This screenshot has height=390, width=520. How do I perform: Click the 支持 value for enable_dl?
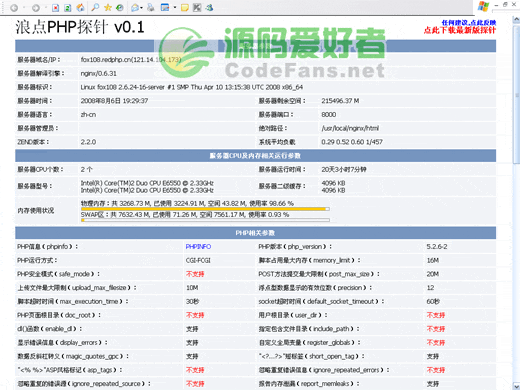[x=192, y=329]
